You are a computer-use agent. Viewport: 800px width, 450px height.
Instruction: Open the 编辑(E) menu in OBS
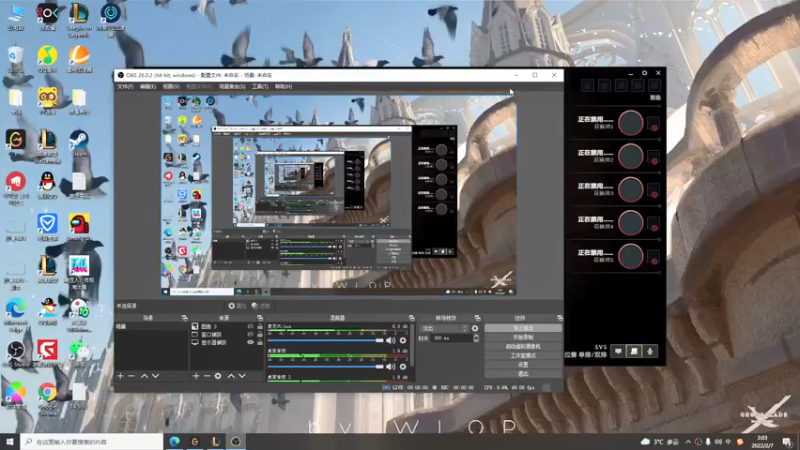(148, 87)
